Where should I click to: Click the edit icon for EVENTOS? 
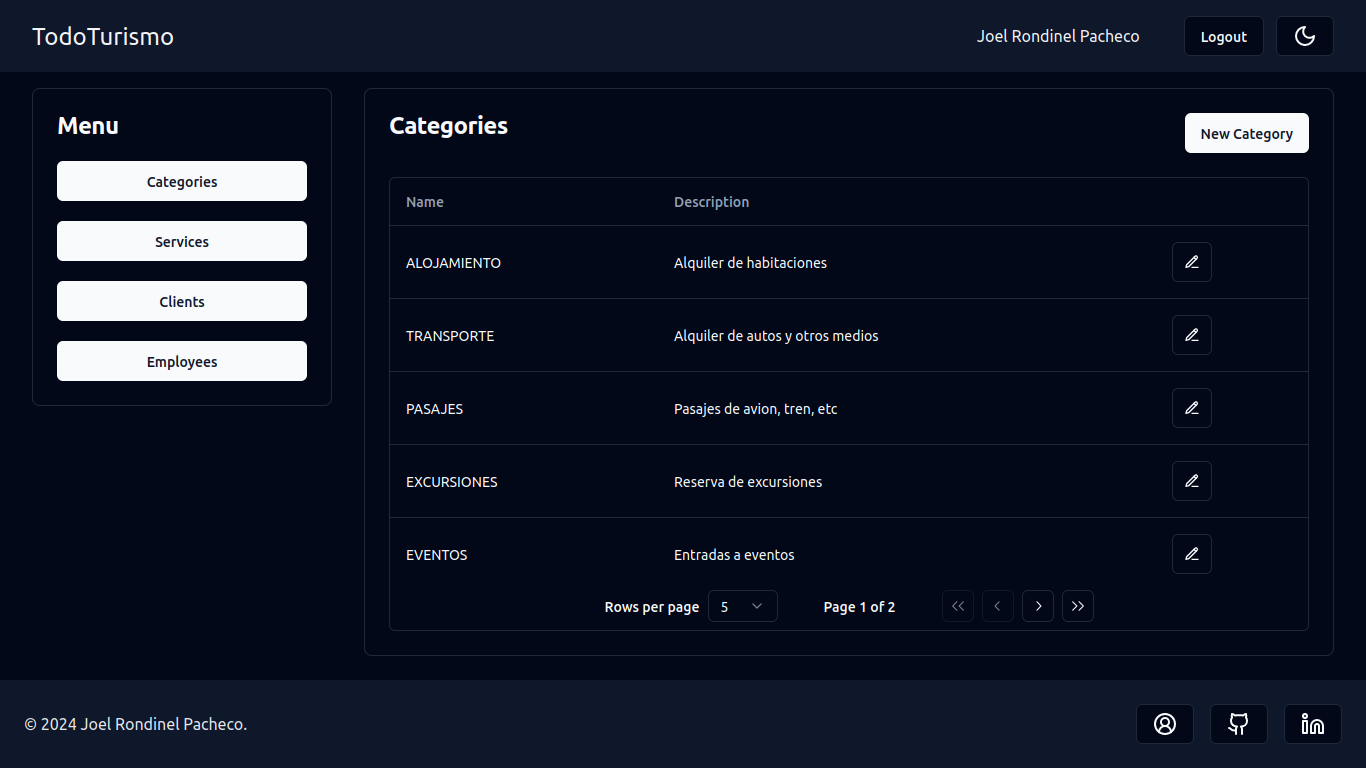pos(1191,554)
